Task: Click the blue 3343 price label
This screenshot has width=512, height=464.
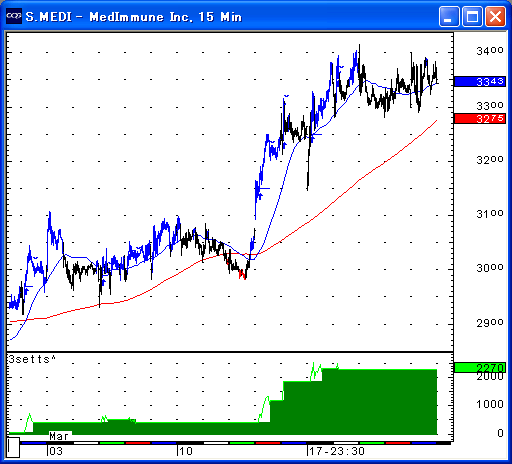Action: [x=480, y=81]
